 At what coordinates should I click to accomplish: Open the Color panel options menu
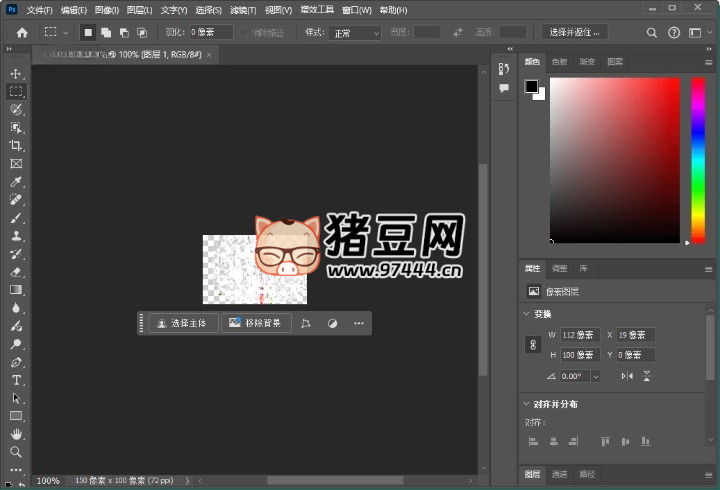[709, 62]
